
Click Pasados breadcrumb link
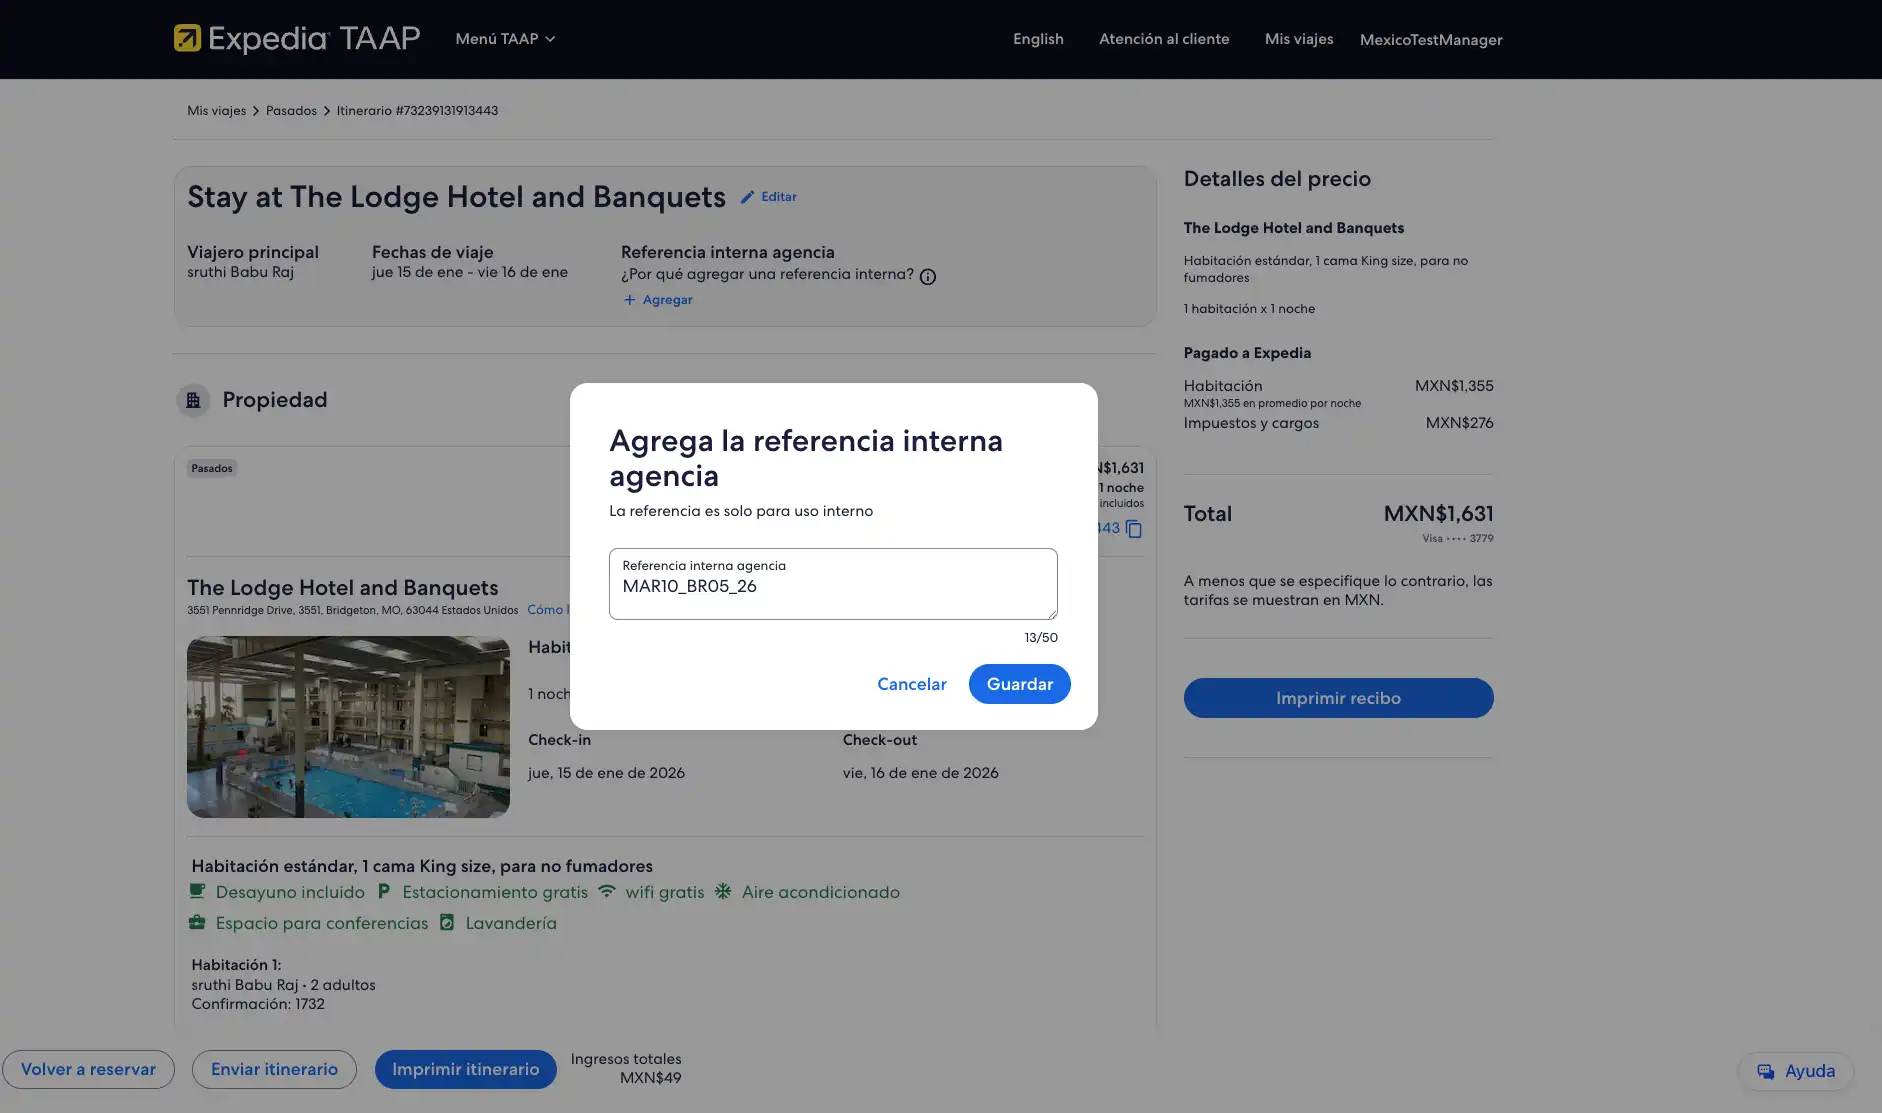pos(291,111)
